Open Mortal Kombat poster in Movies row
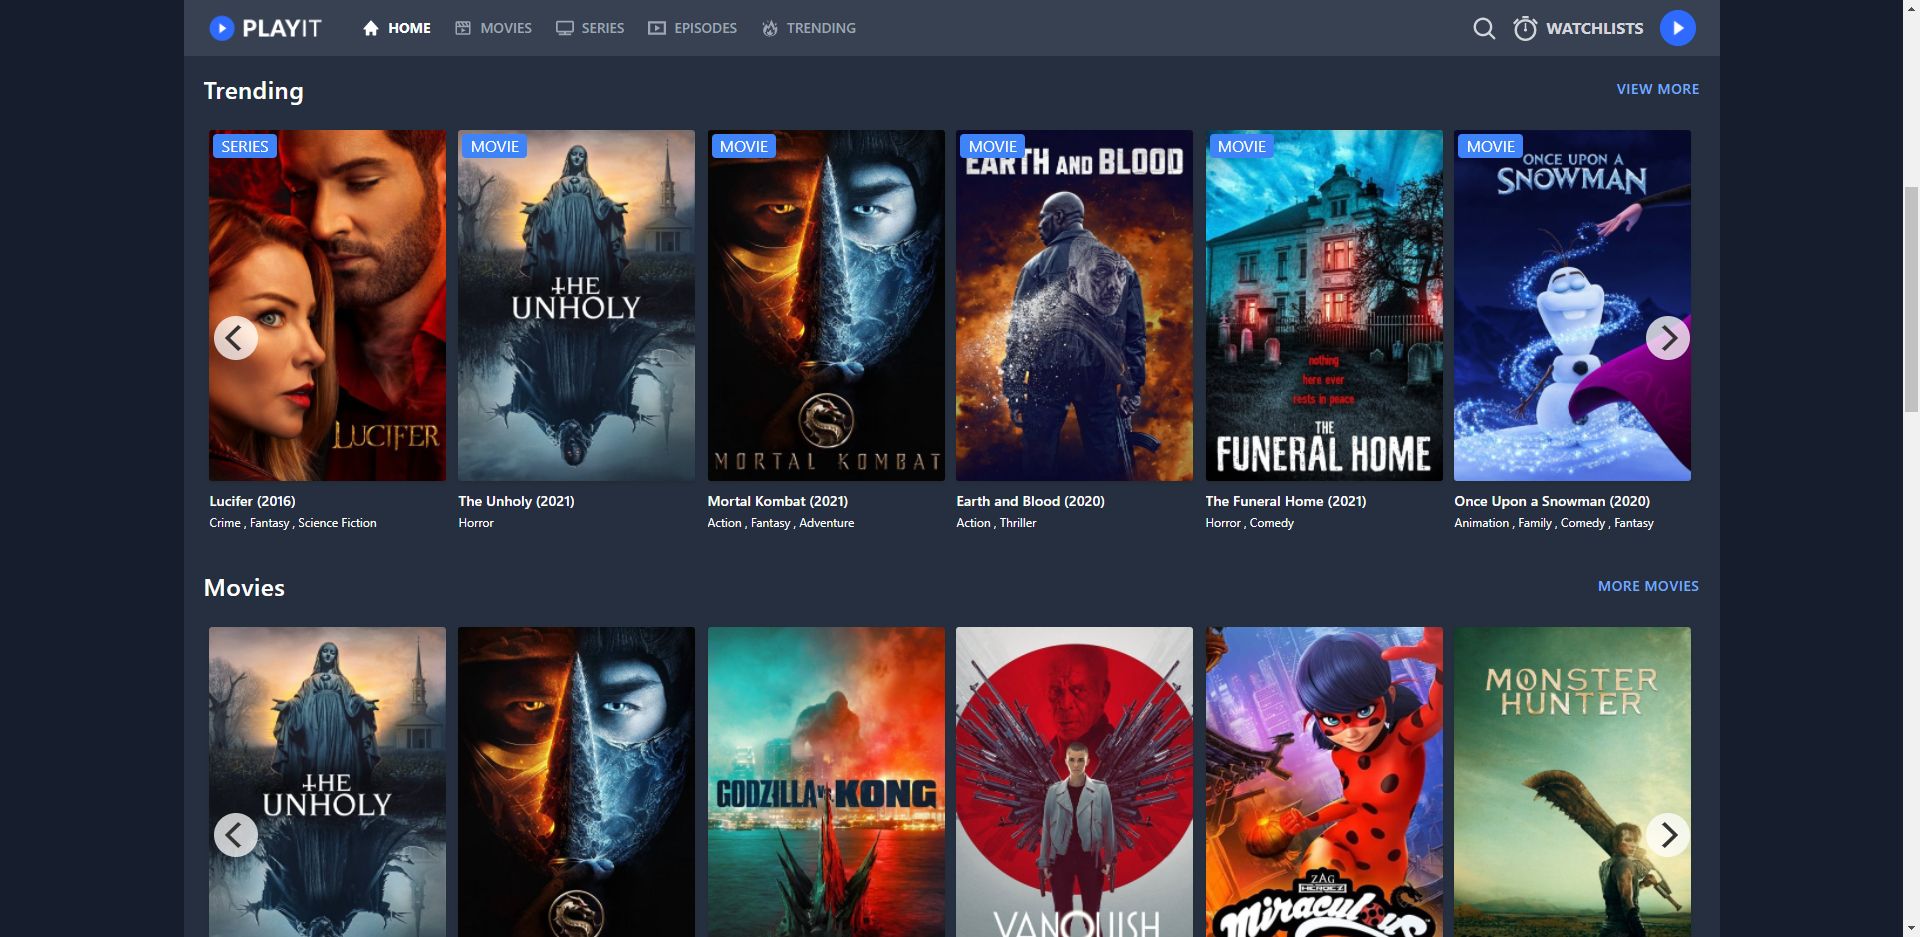 (576, 782)
